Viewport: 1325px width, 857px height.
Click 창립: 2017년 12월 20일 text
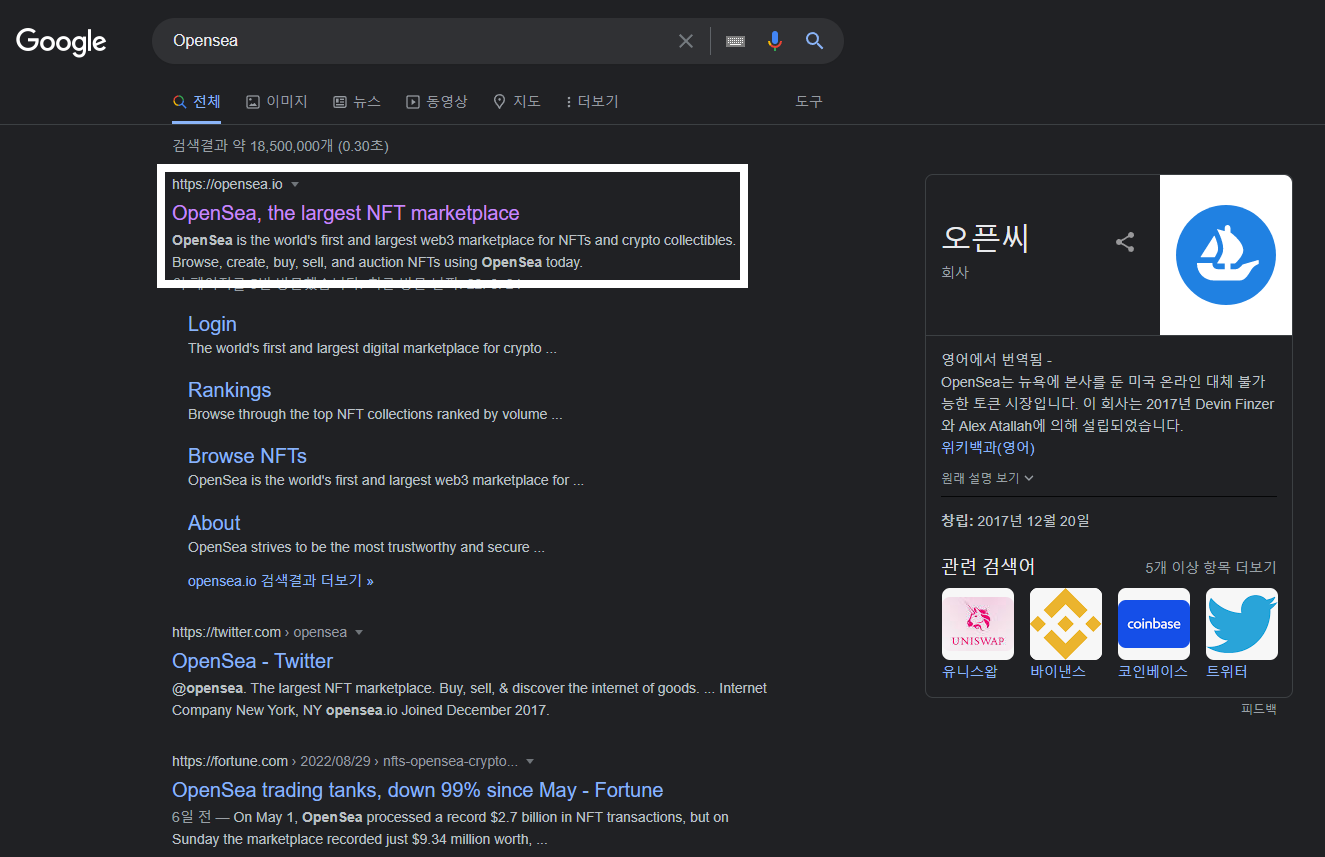pyautogui.click(x=1015, y=521)
